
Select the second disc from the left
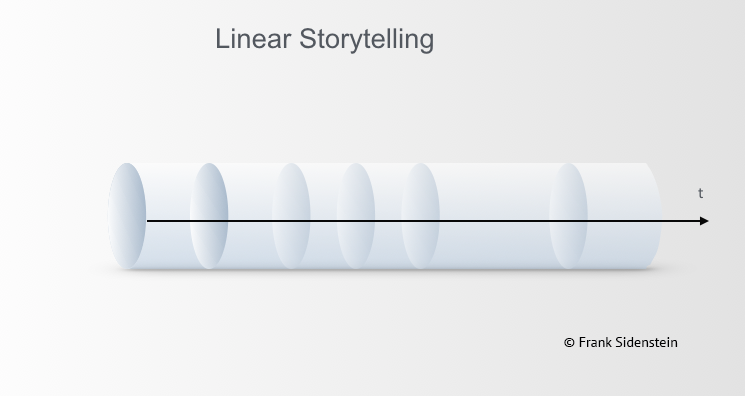pos(209,216)
